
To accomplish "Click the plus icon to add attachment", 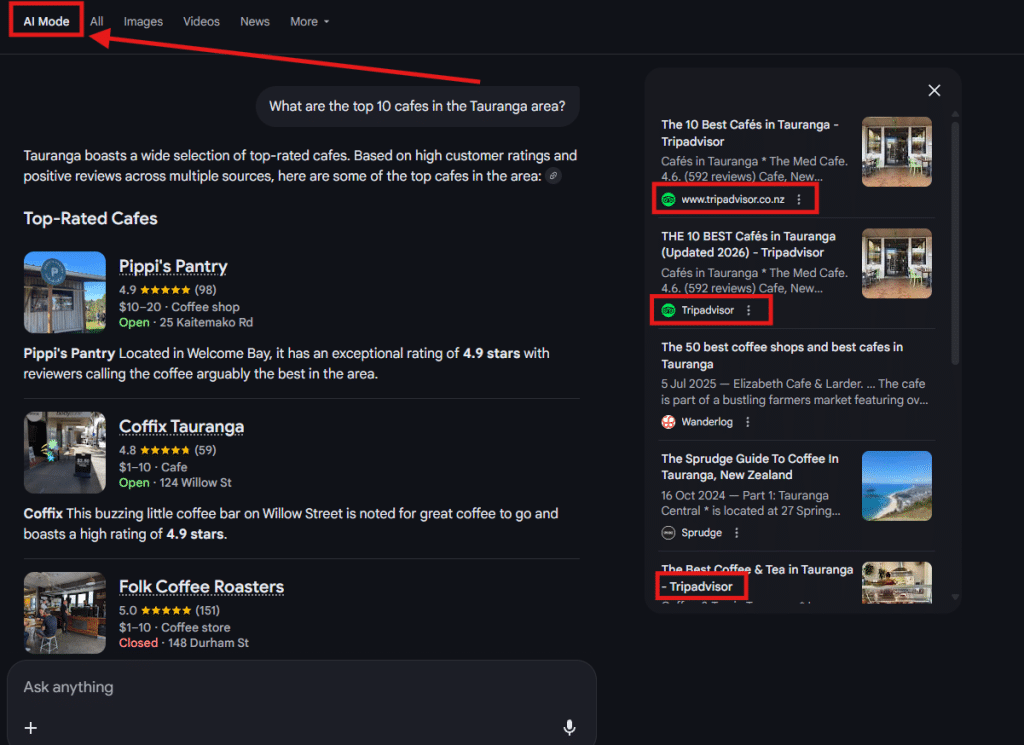I will [x=31, y=727].
